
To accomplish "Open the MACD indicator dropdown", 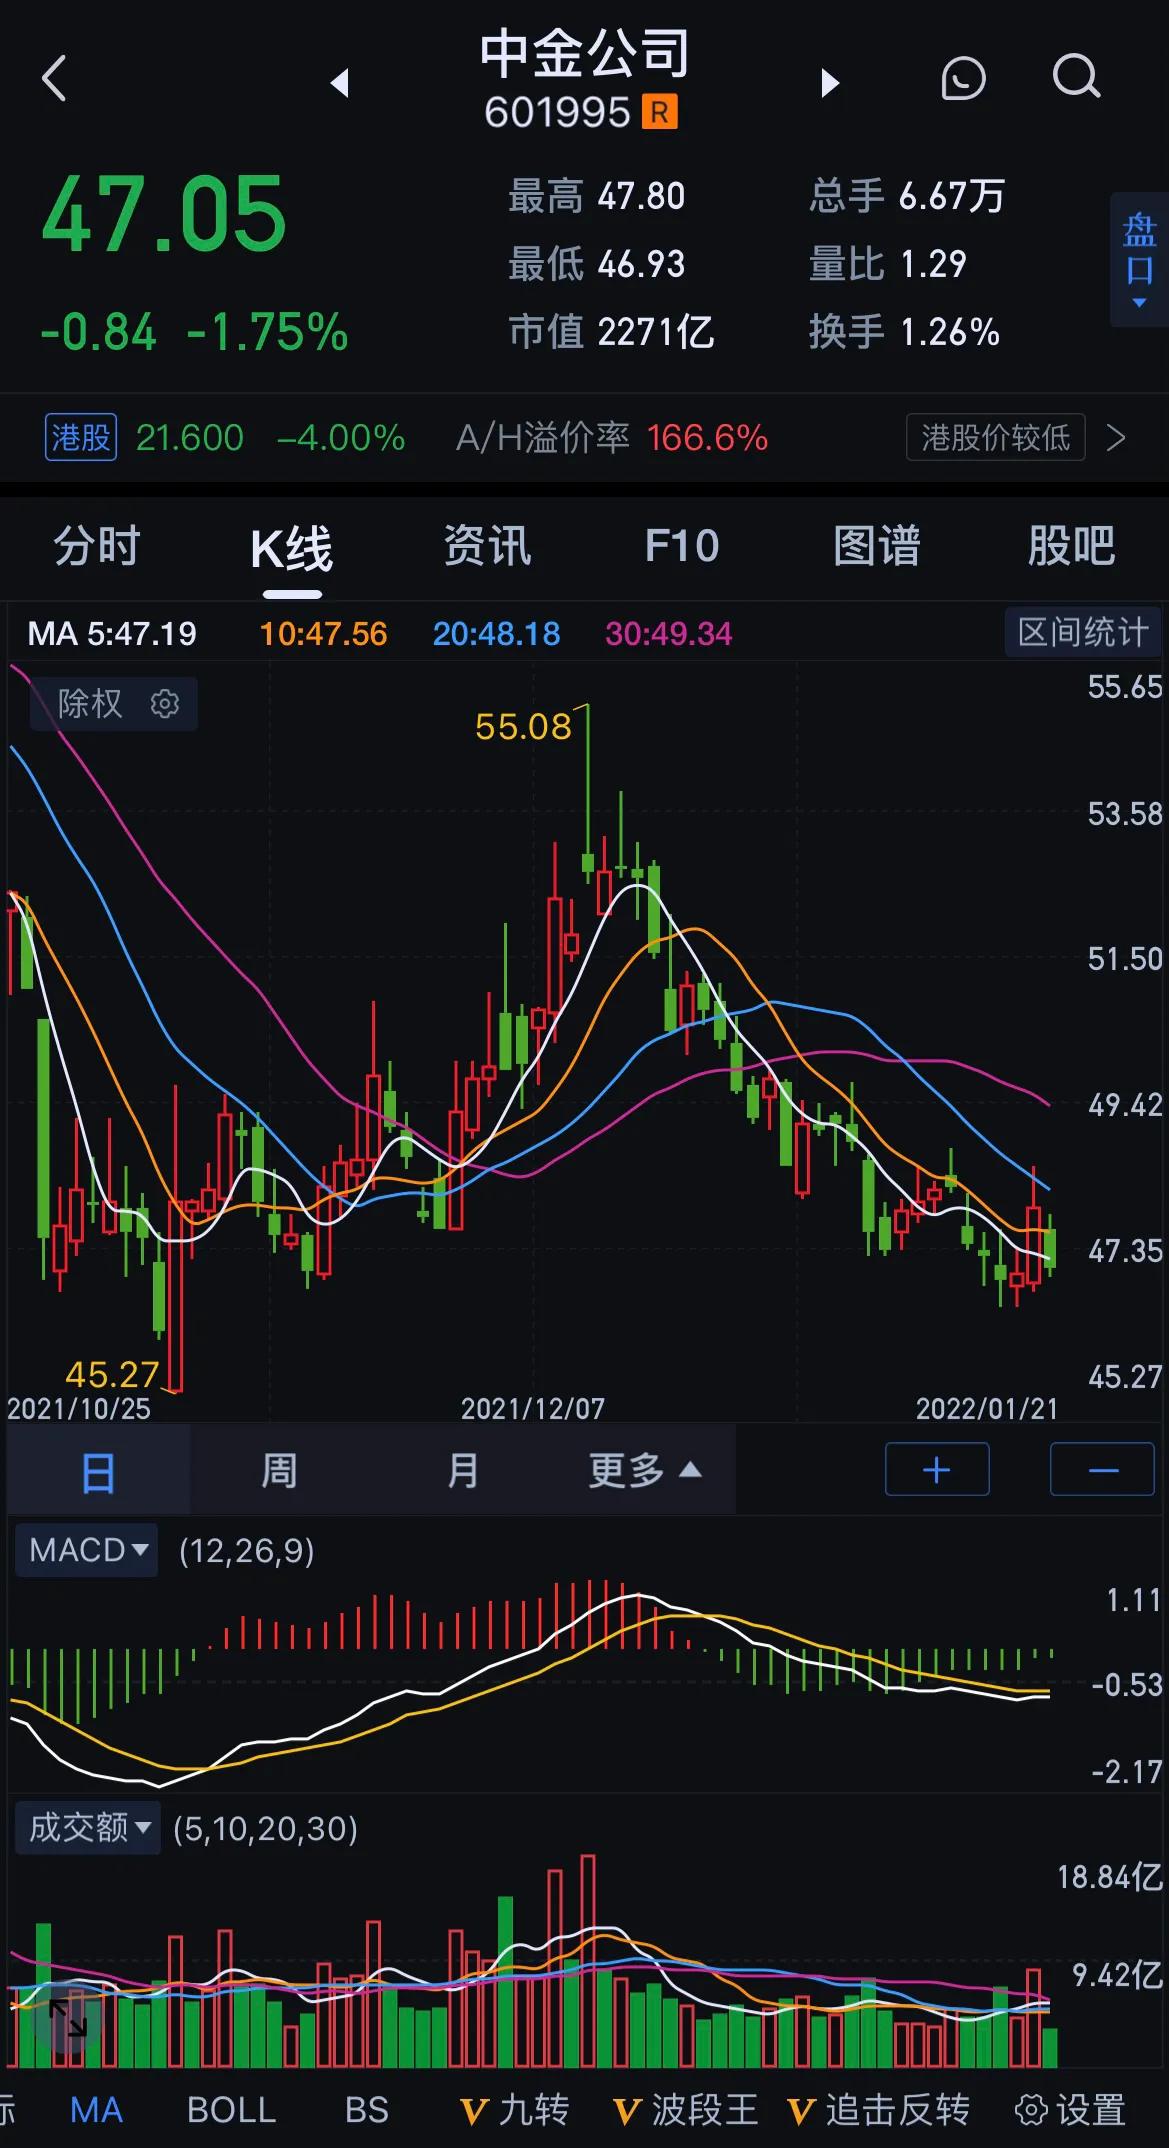I will click(87, 1550).
